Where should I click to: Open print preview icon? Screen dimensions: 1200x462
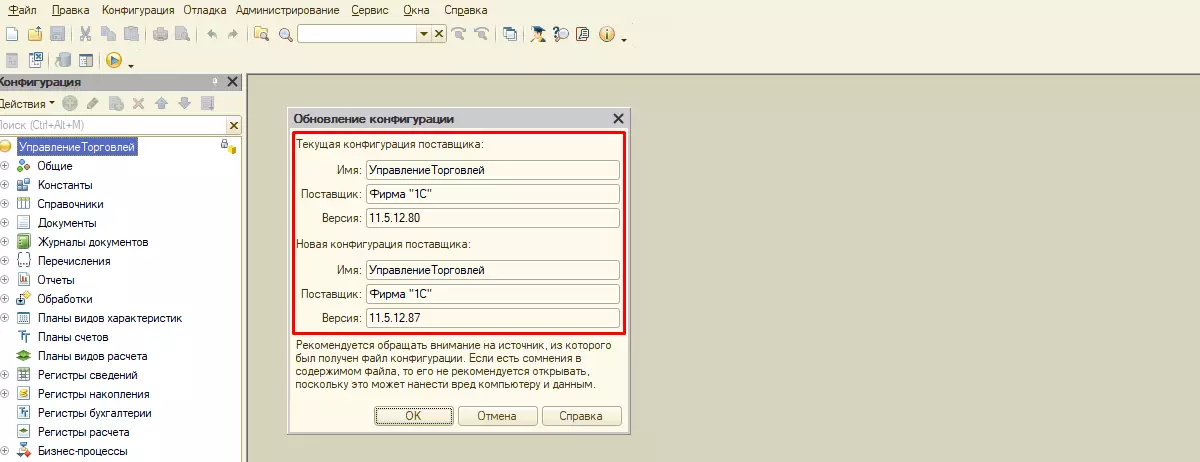pyautogui.click(x=182, y=34)
